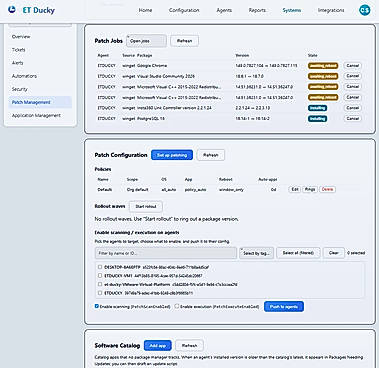The image size is (379, 368).
Task: Open the Systems nav item
Action: [x=292, y=10]
